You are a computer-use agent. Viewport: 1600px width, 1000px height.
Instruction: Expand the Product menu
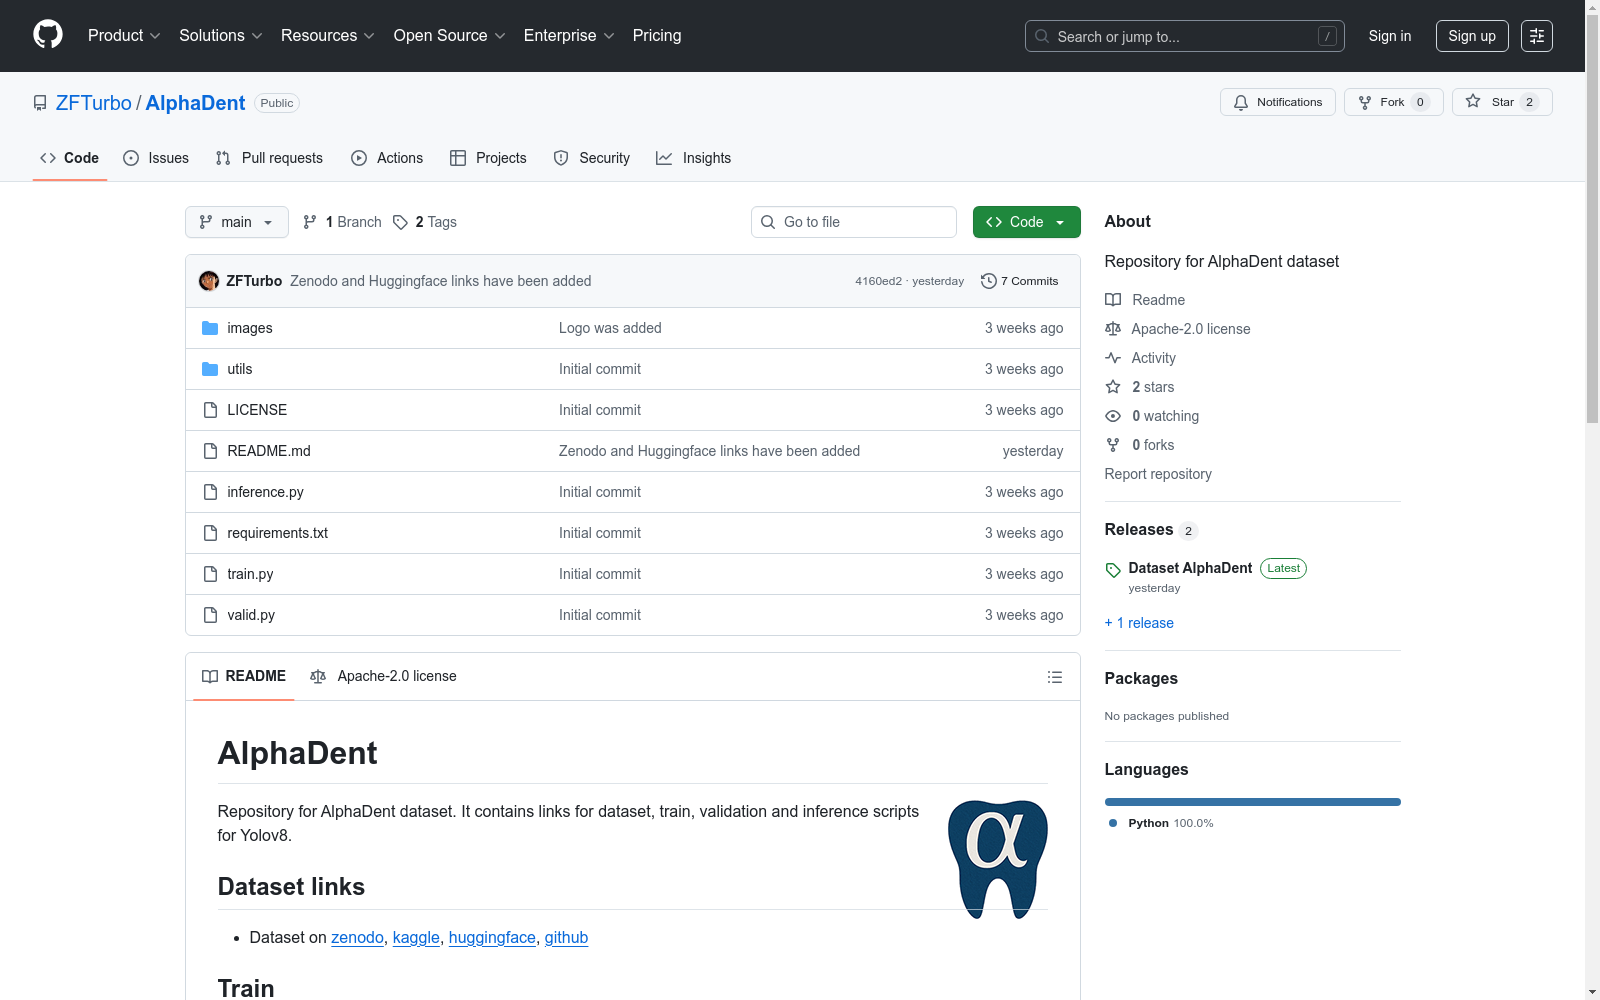pyautogui.click(x=124, y=36)
